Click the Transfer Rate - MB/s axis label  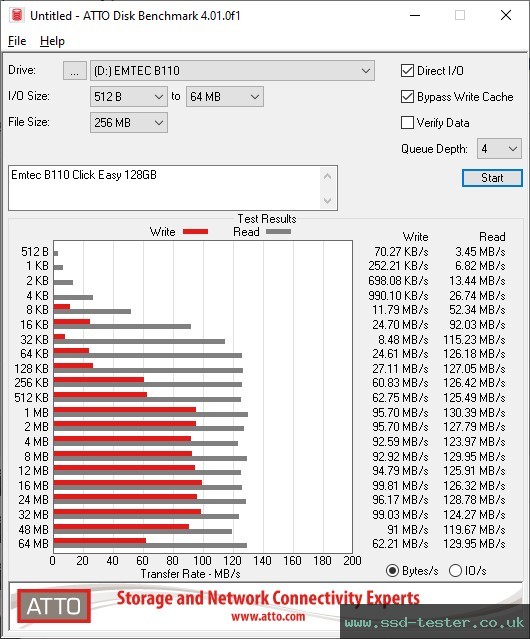191,574
